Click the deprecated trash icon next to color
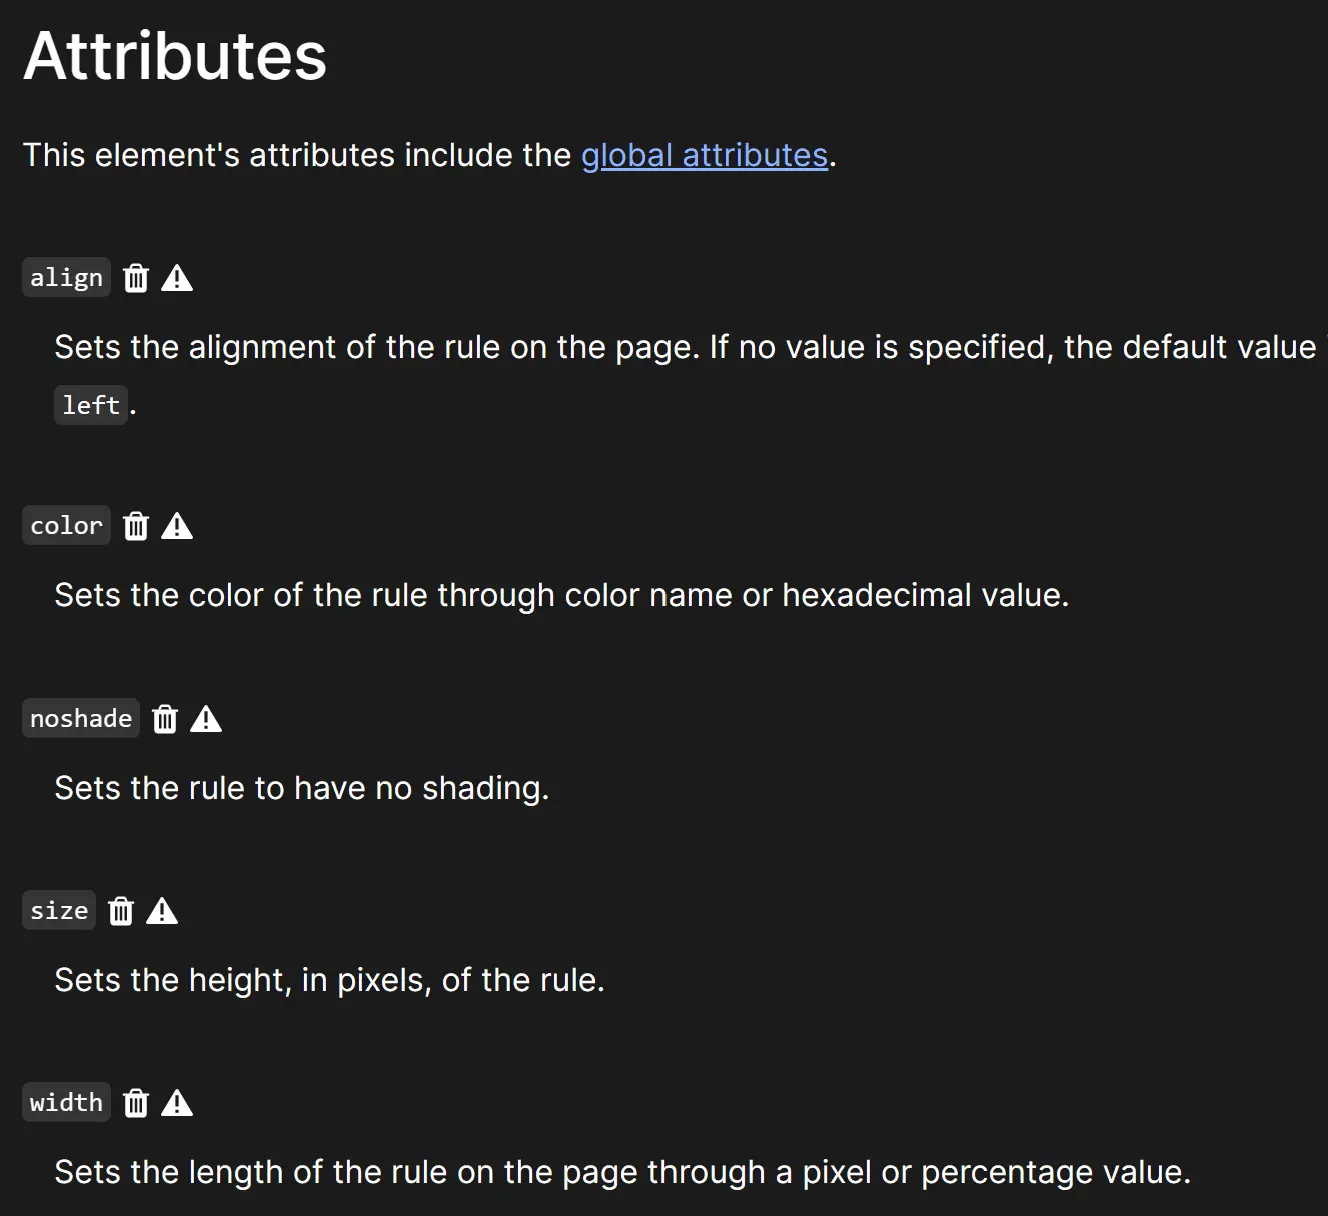Viewport: 1328px width, 1216px height. click(136, 526)
